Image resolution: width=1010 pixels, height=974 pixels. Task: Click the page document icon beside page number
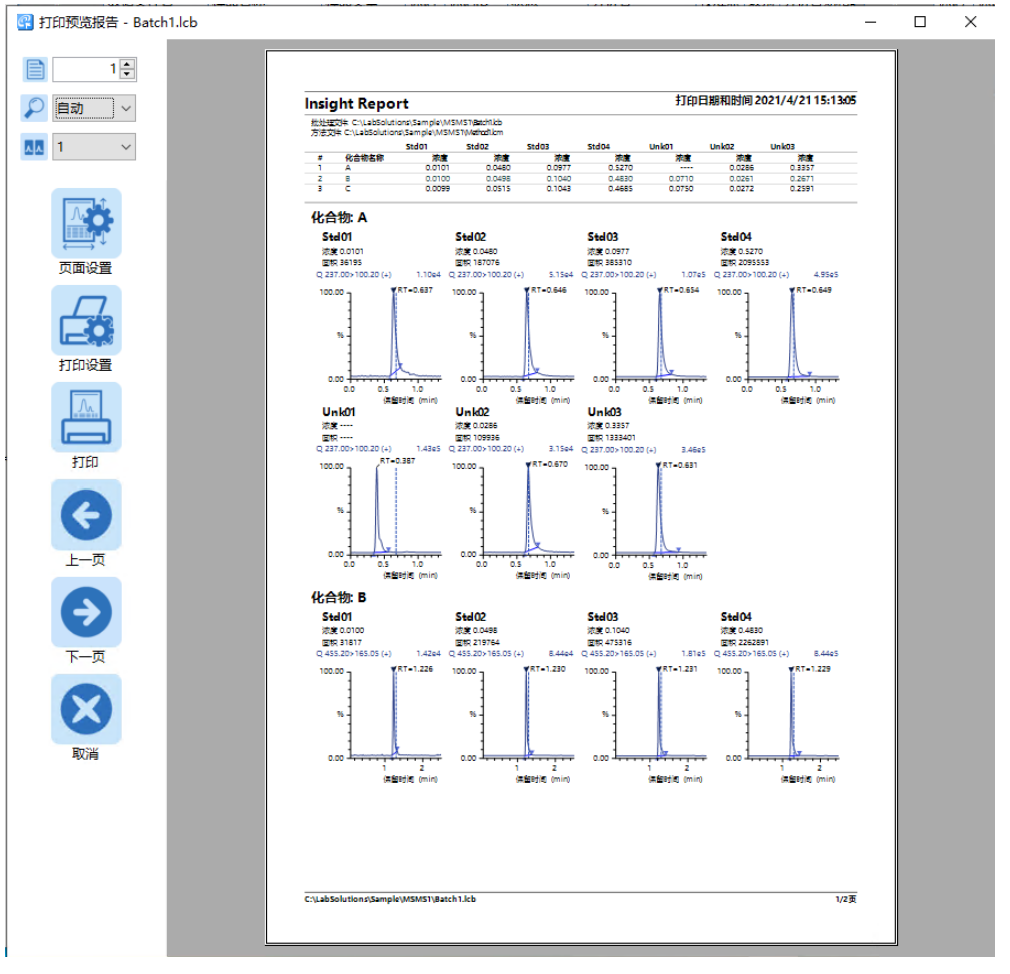pos(34,69)
